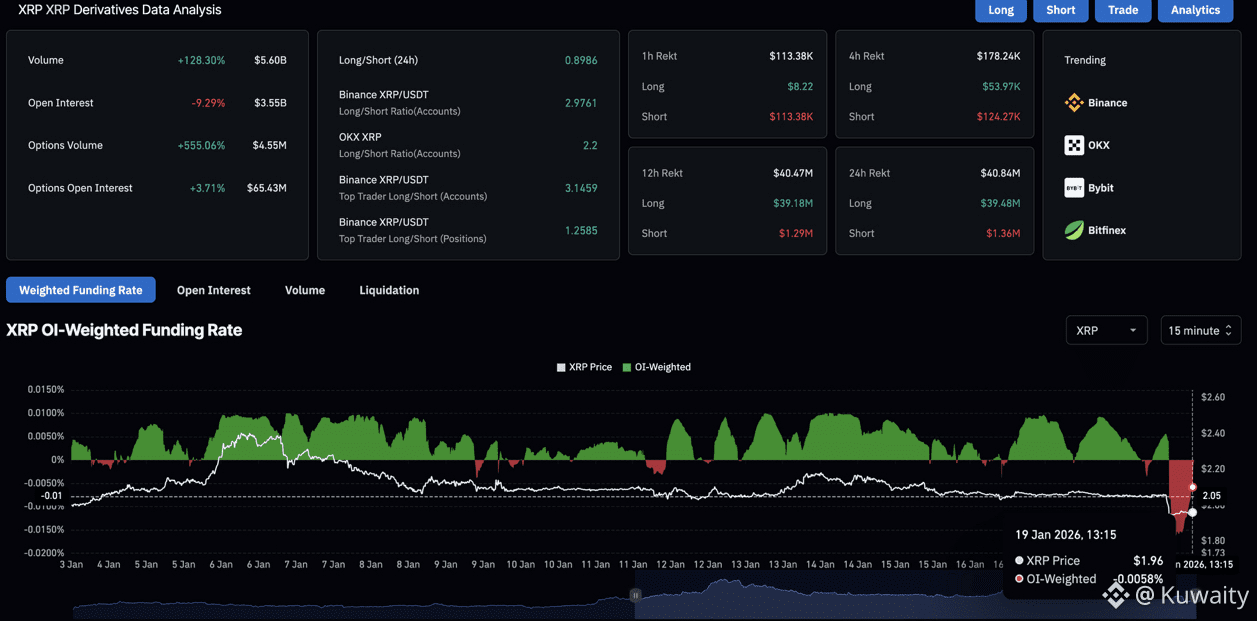Toggle XRP Price legend series

click(584, 367)
